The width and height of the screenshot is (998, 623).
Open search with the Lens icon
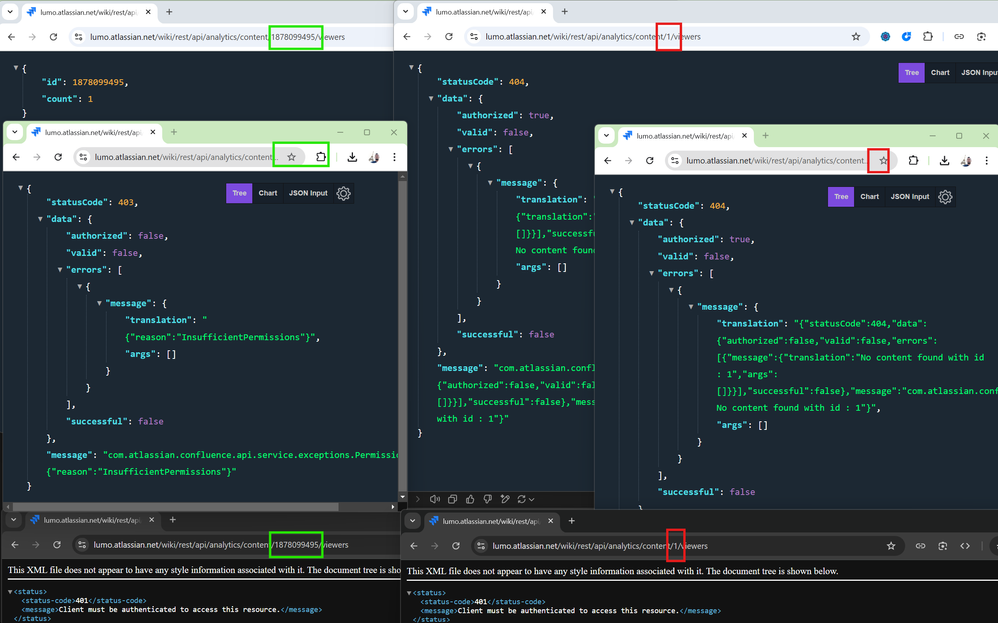click(x=981, y=37)
